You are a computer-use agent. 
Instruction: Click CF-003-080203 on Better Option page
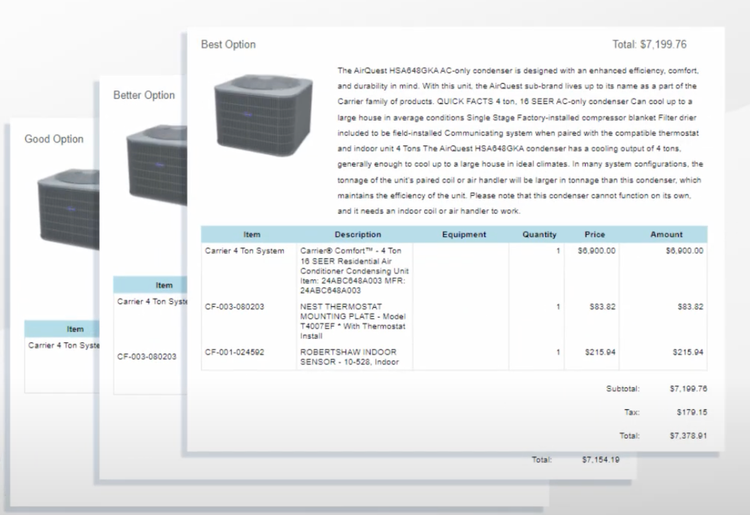coord(147,356)
